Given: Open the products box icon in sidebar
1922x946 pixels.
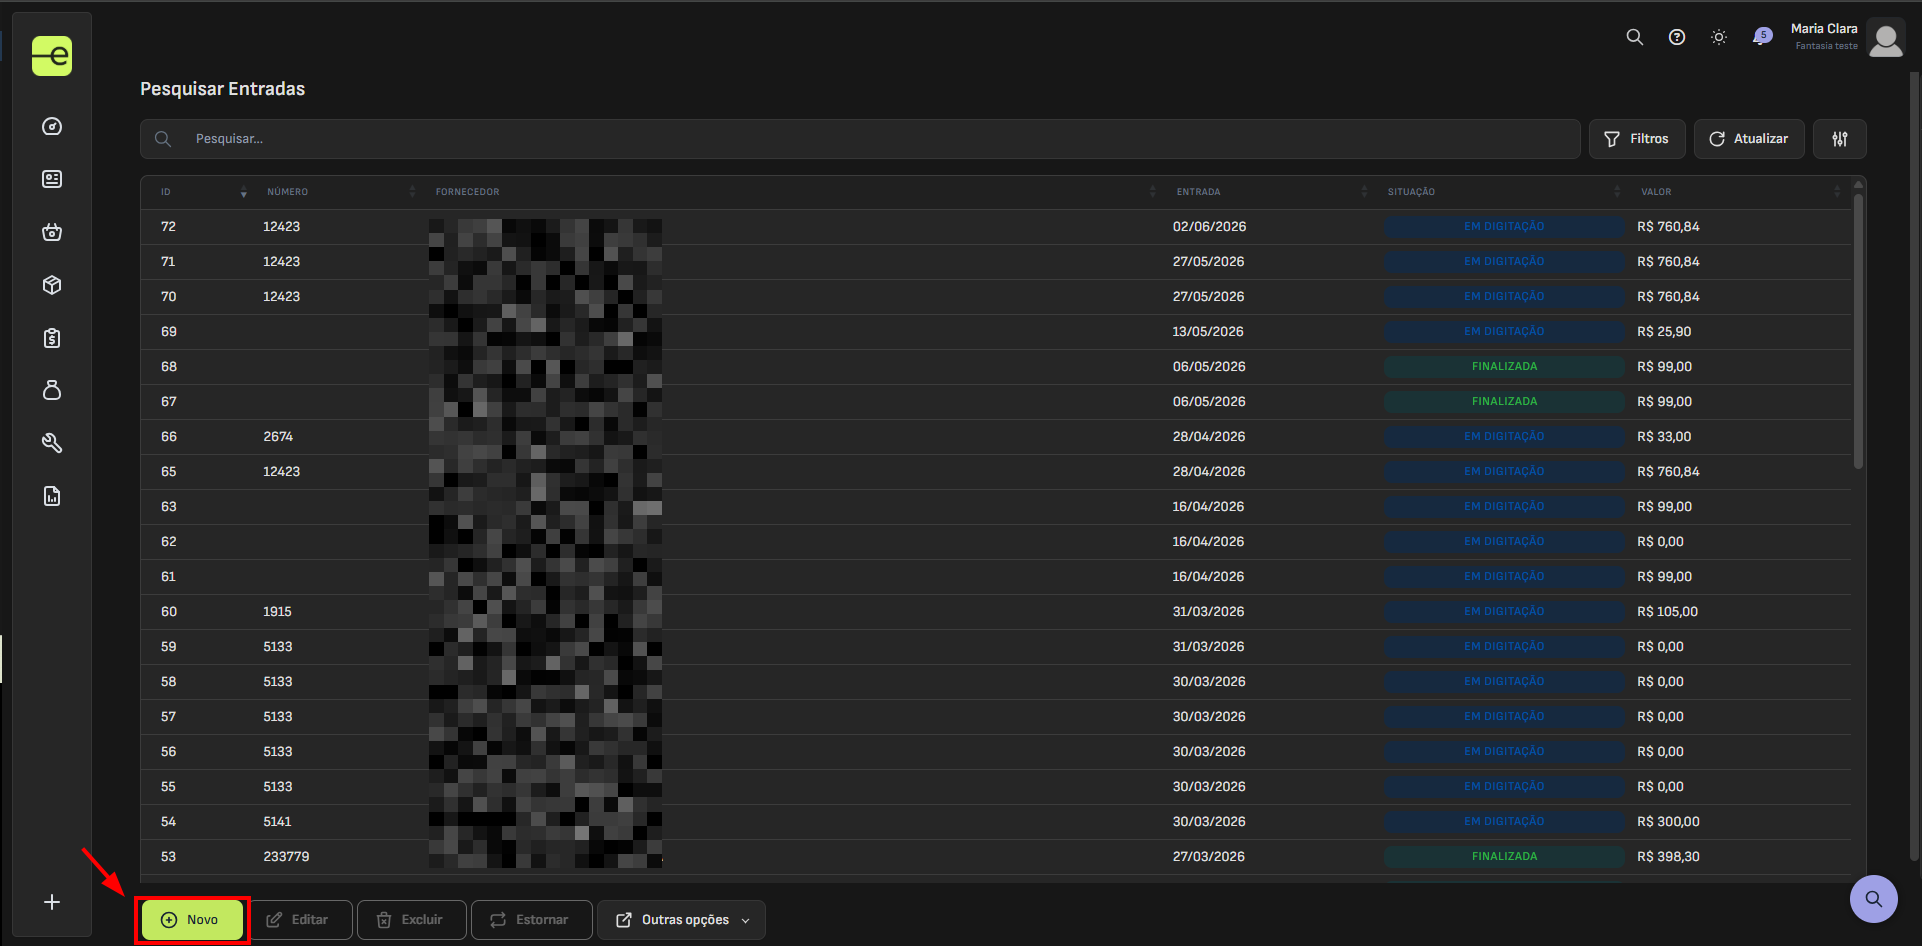Looking at the screenshot, I should [x=52, y=285].
